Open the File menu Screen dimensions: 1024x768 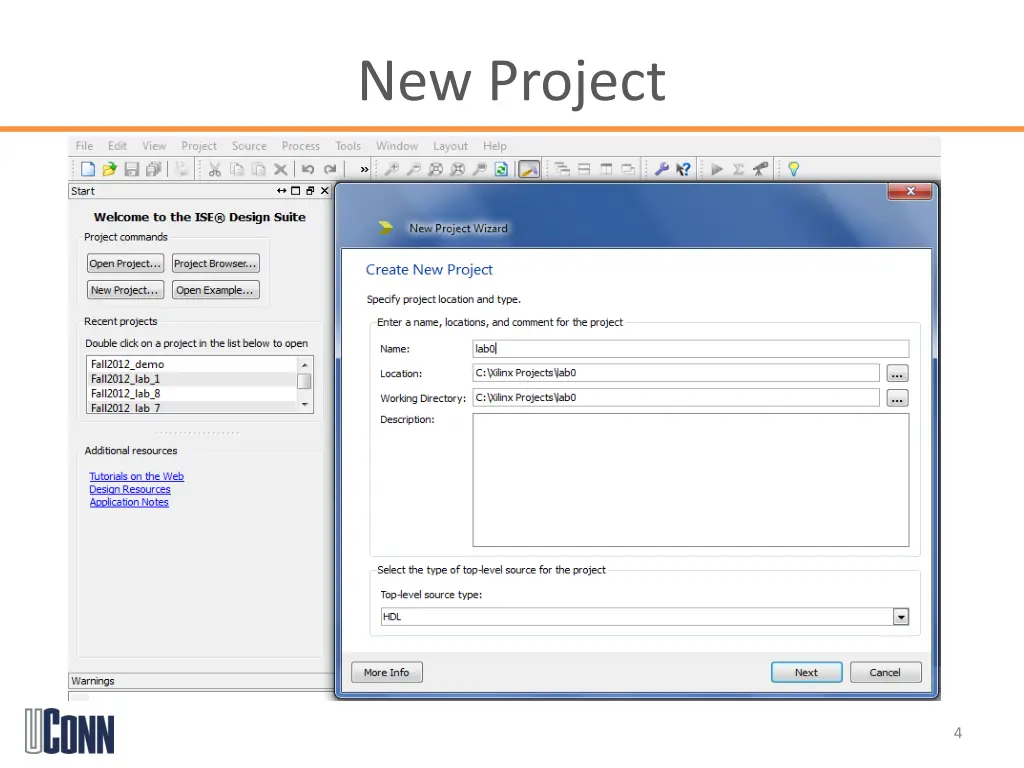84,146
